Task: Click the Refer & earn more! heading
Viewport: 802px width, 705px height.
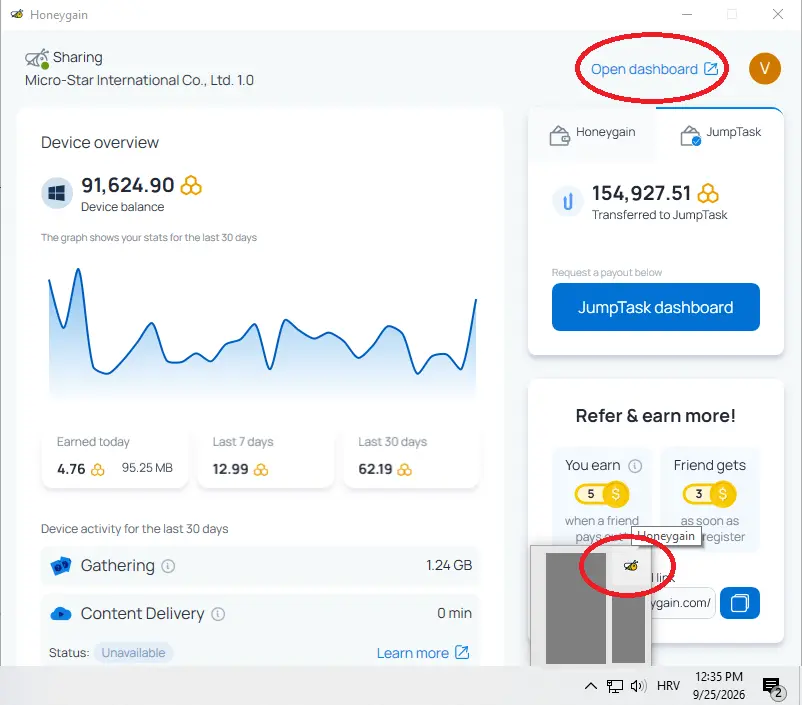Action: 656,416
